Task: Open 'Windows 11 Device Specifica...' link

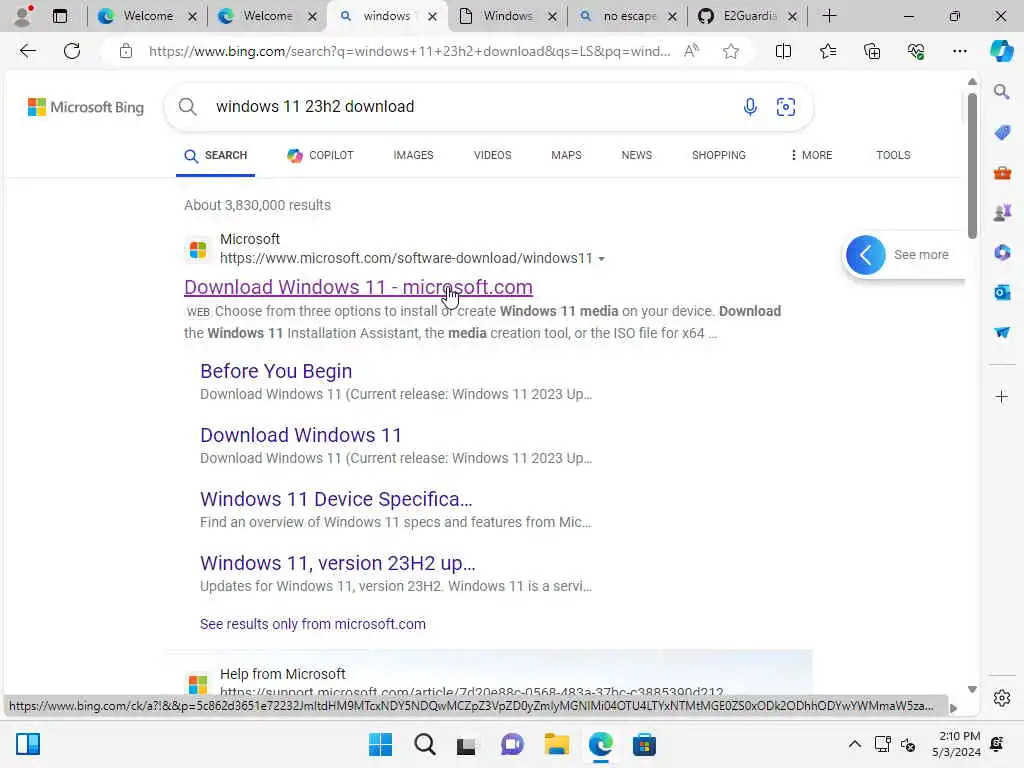Action: (x=336, y=499)
